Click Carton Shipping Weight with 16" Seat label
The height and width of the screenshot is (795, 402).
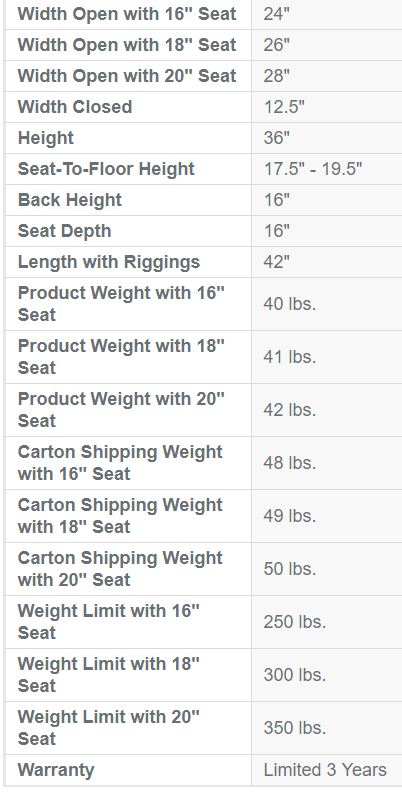(120, 462)
